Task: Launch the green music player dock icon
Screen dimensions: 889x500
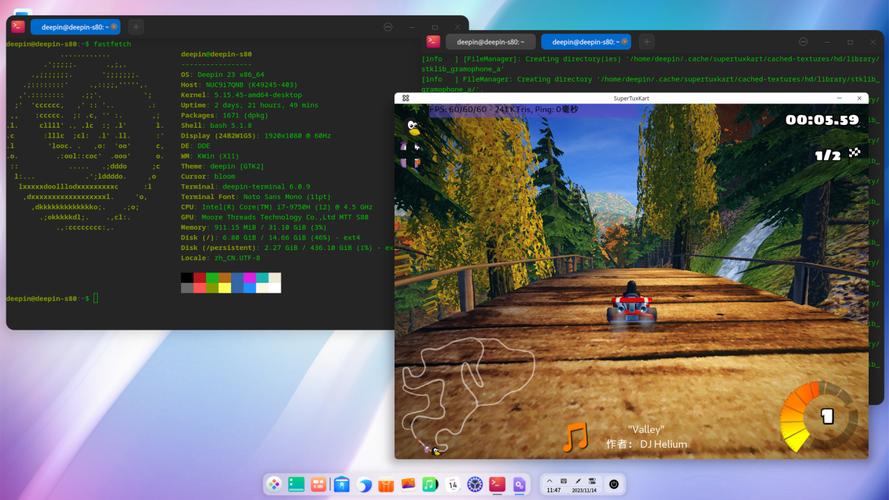Action: click(430, 484)
